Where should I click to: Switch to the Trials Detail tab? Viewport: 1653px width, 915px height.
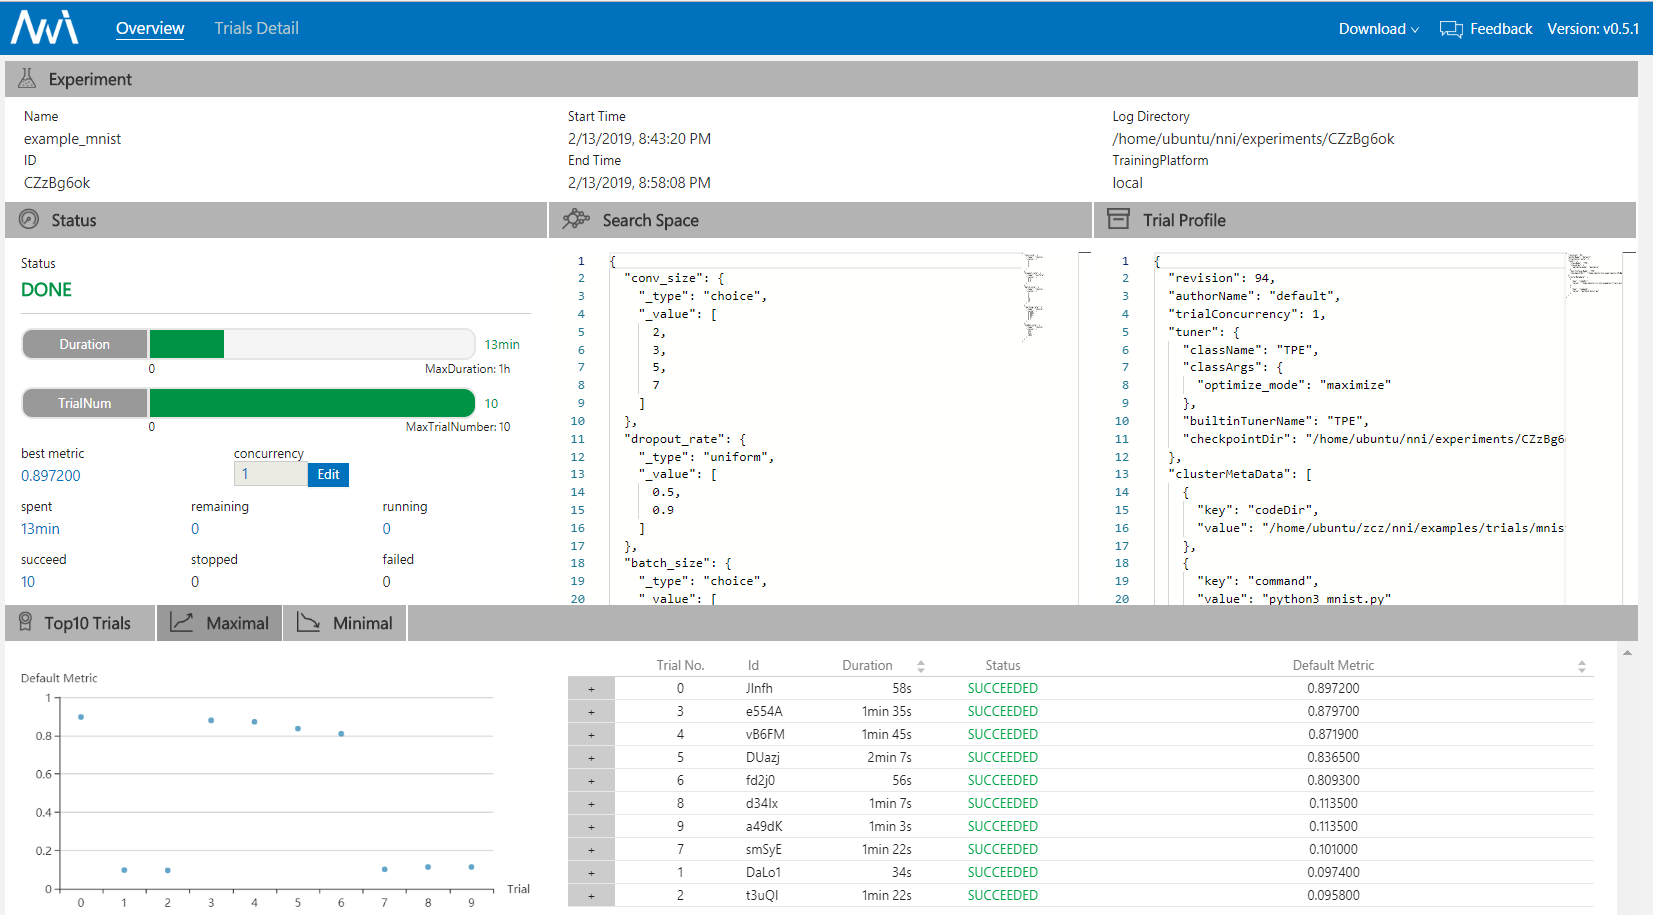point(256,28)
